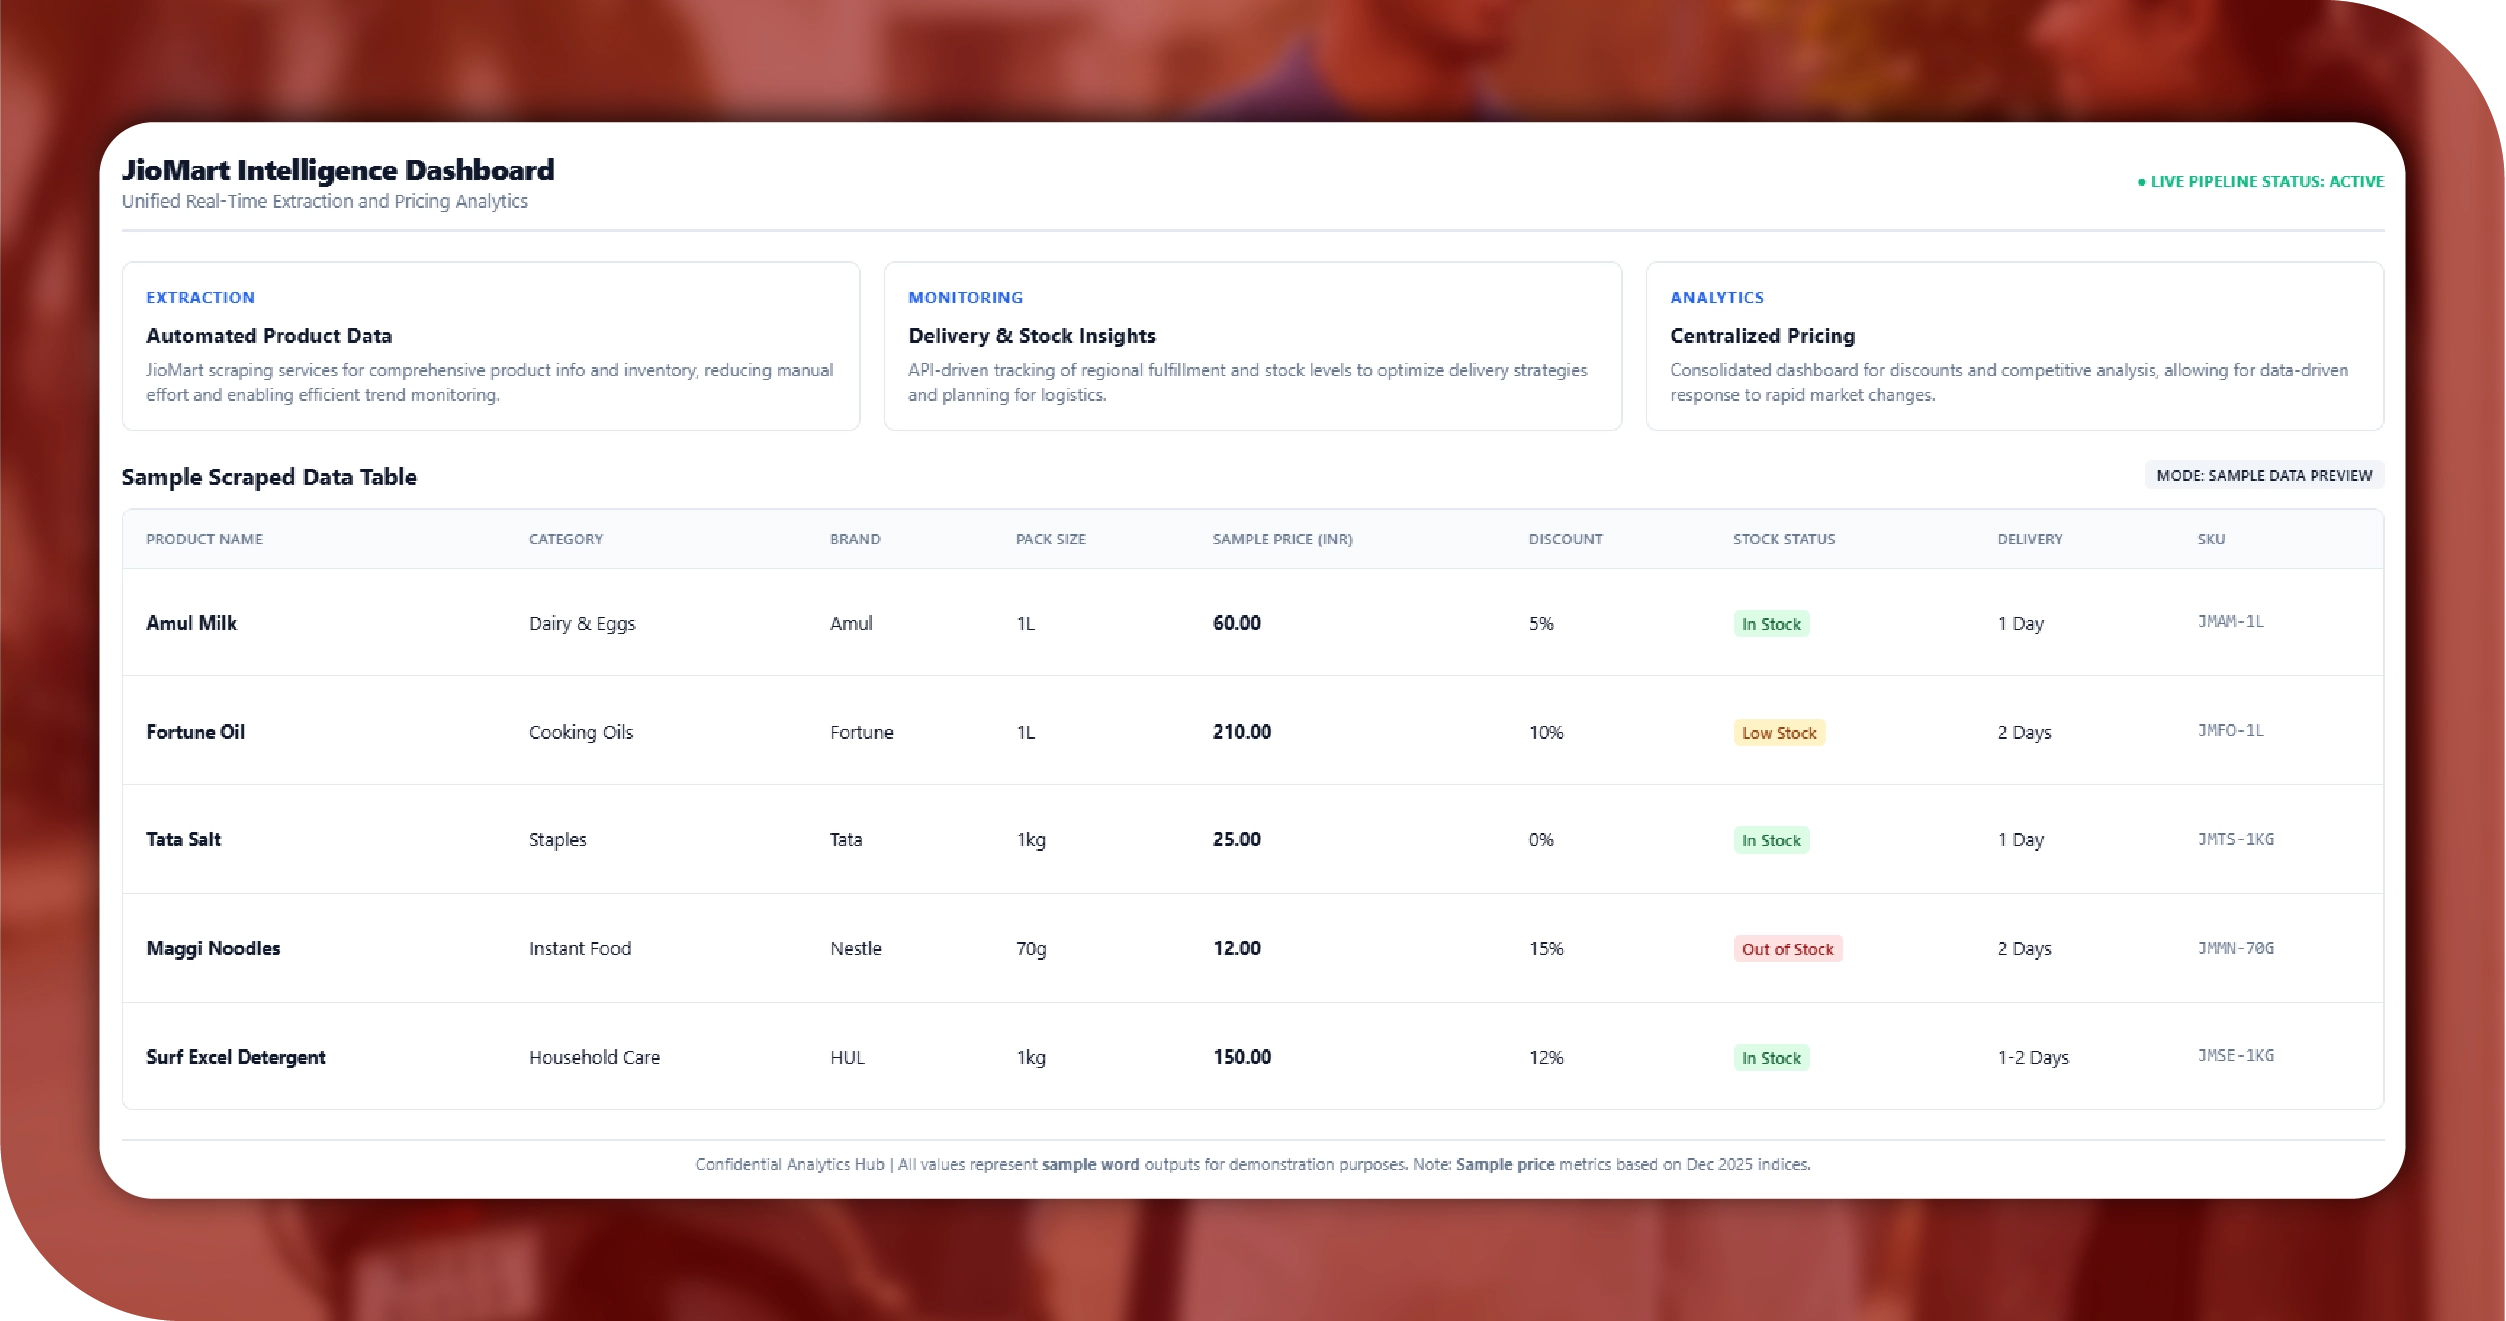The height and width of the screenshot is (1321, 2506).
Task: Click the Stock Status column header
Action: (x=1783, y=539)
